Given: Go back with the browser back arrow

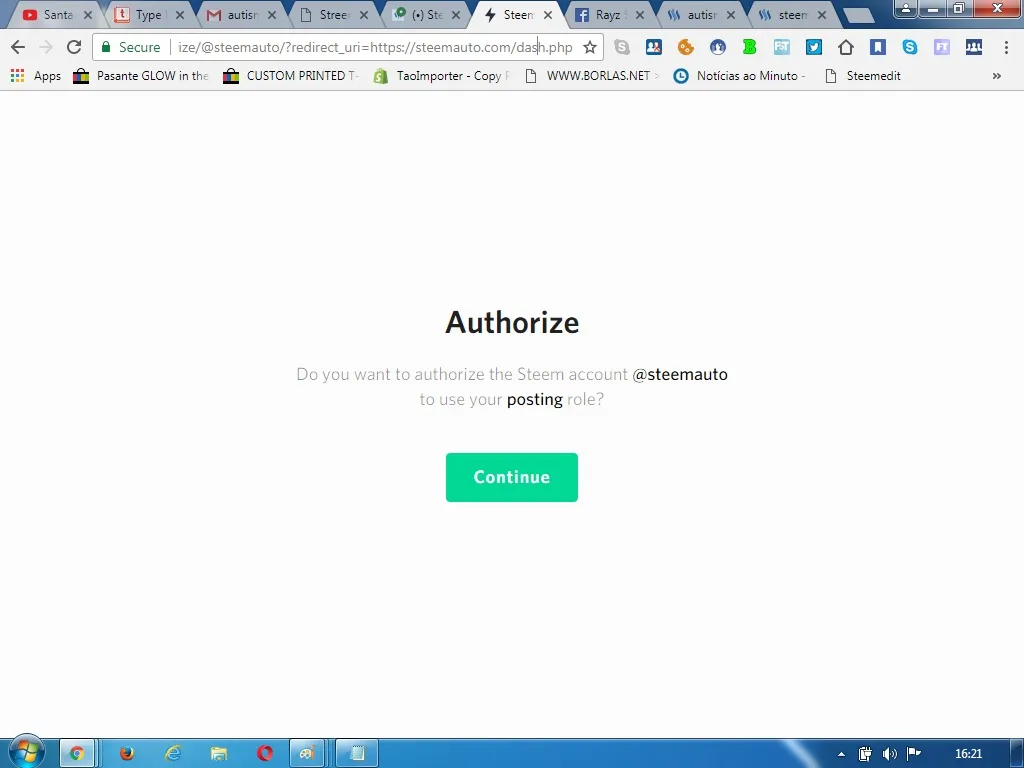Looking at the screenshot, I should pos(18,47).
